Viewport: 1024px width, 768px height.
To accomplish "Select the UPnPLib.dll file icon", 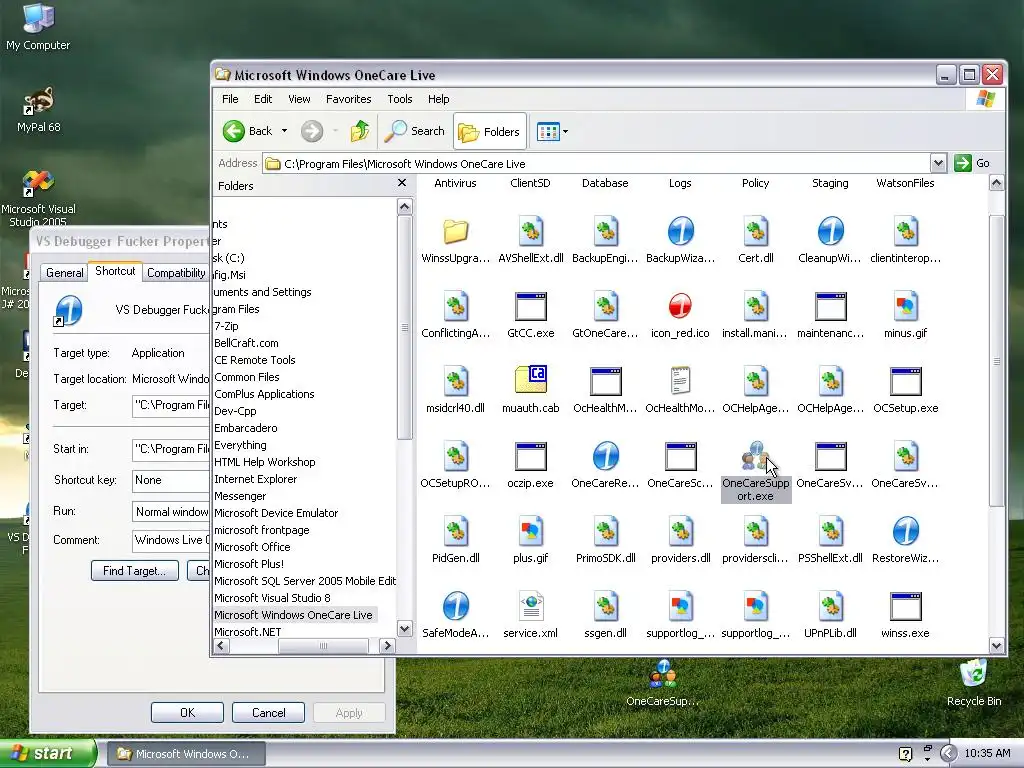I will [831, 607].
